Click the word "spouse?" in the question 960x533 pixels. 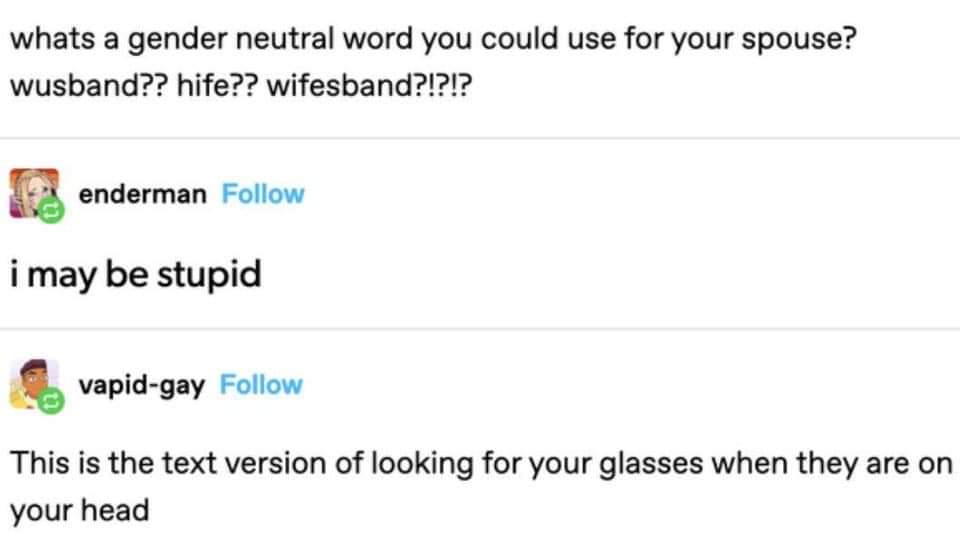pos(798,40)
